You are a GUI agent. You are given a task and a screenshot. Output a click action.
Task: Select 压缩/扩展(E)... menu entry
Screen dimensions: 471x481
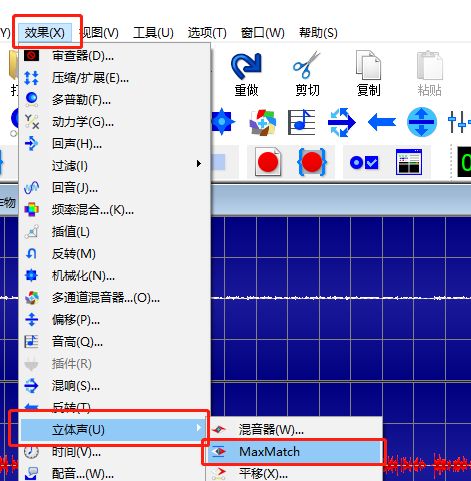point(115,78)
